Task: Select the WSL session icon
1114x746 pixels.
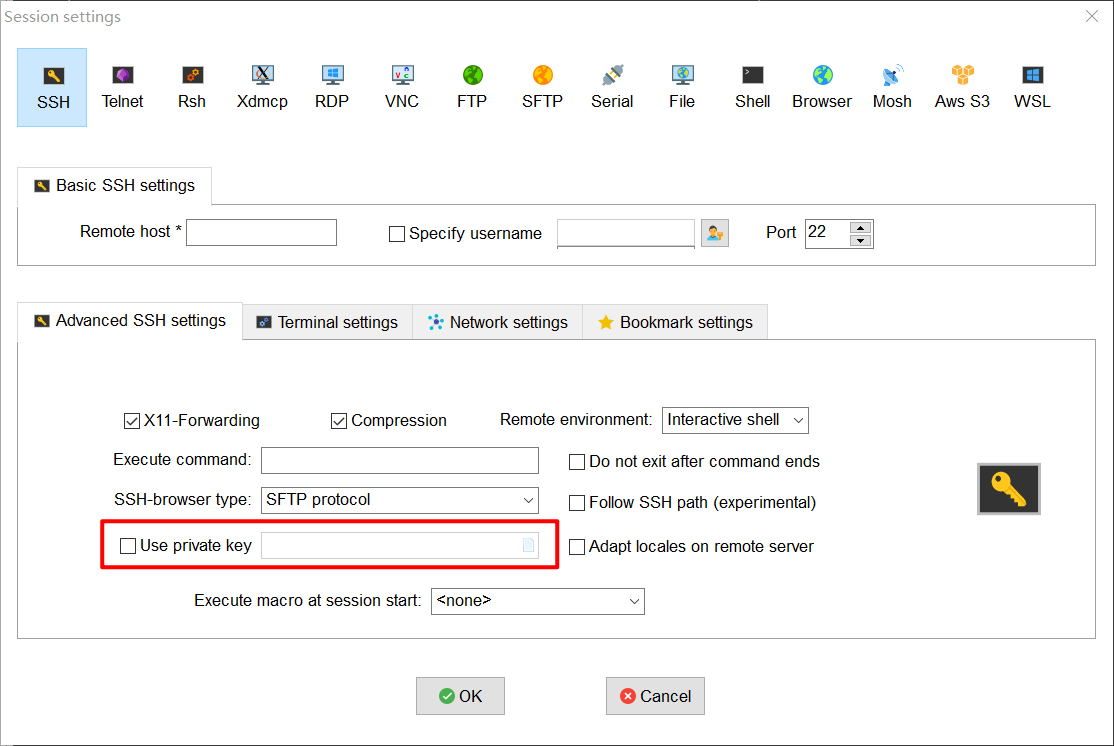Action: click(x=1032, y=87)
